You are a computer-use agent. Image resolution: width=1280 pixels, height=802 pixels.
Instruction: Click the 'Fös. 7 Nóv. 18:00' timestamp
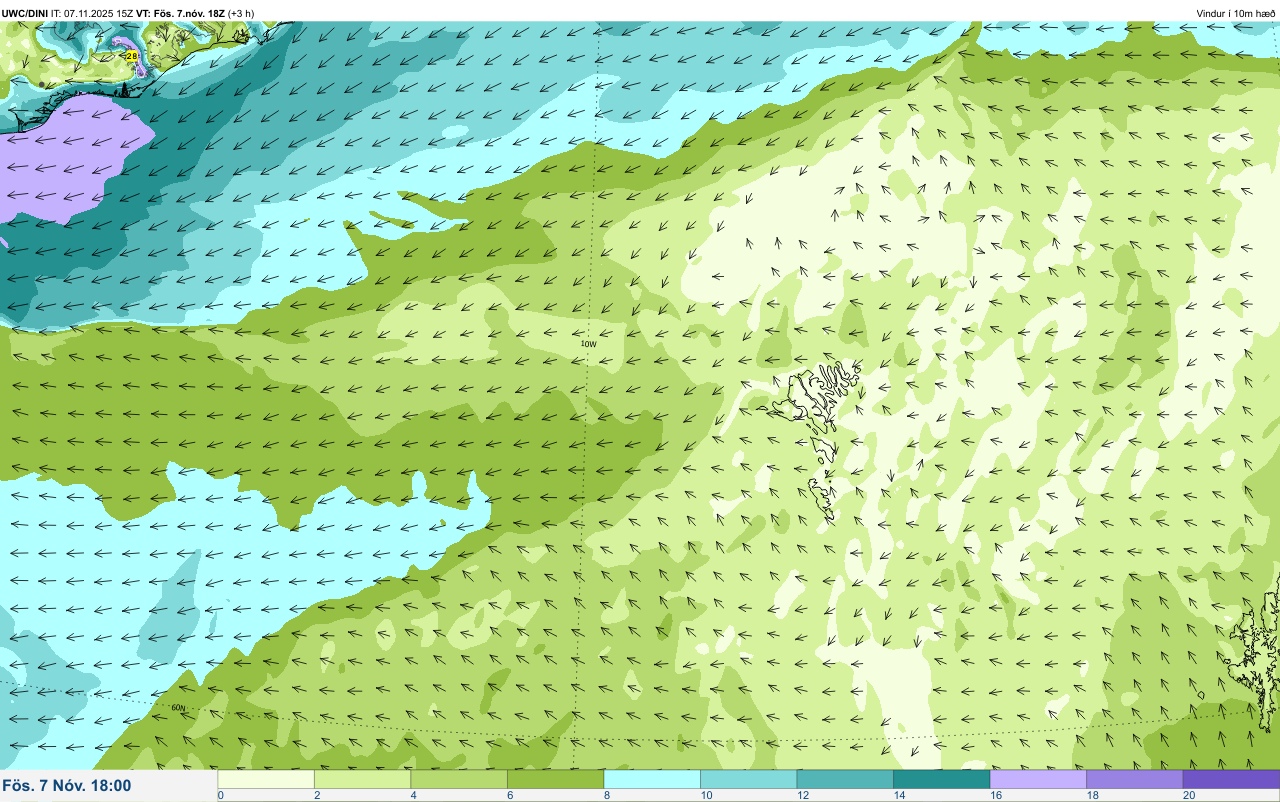67,785
